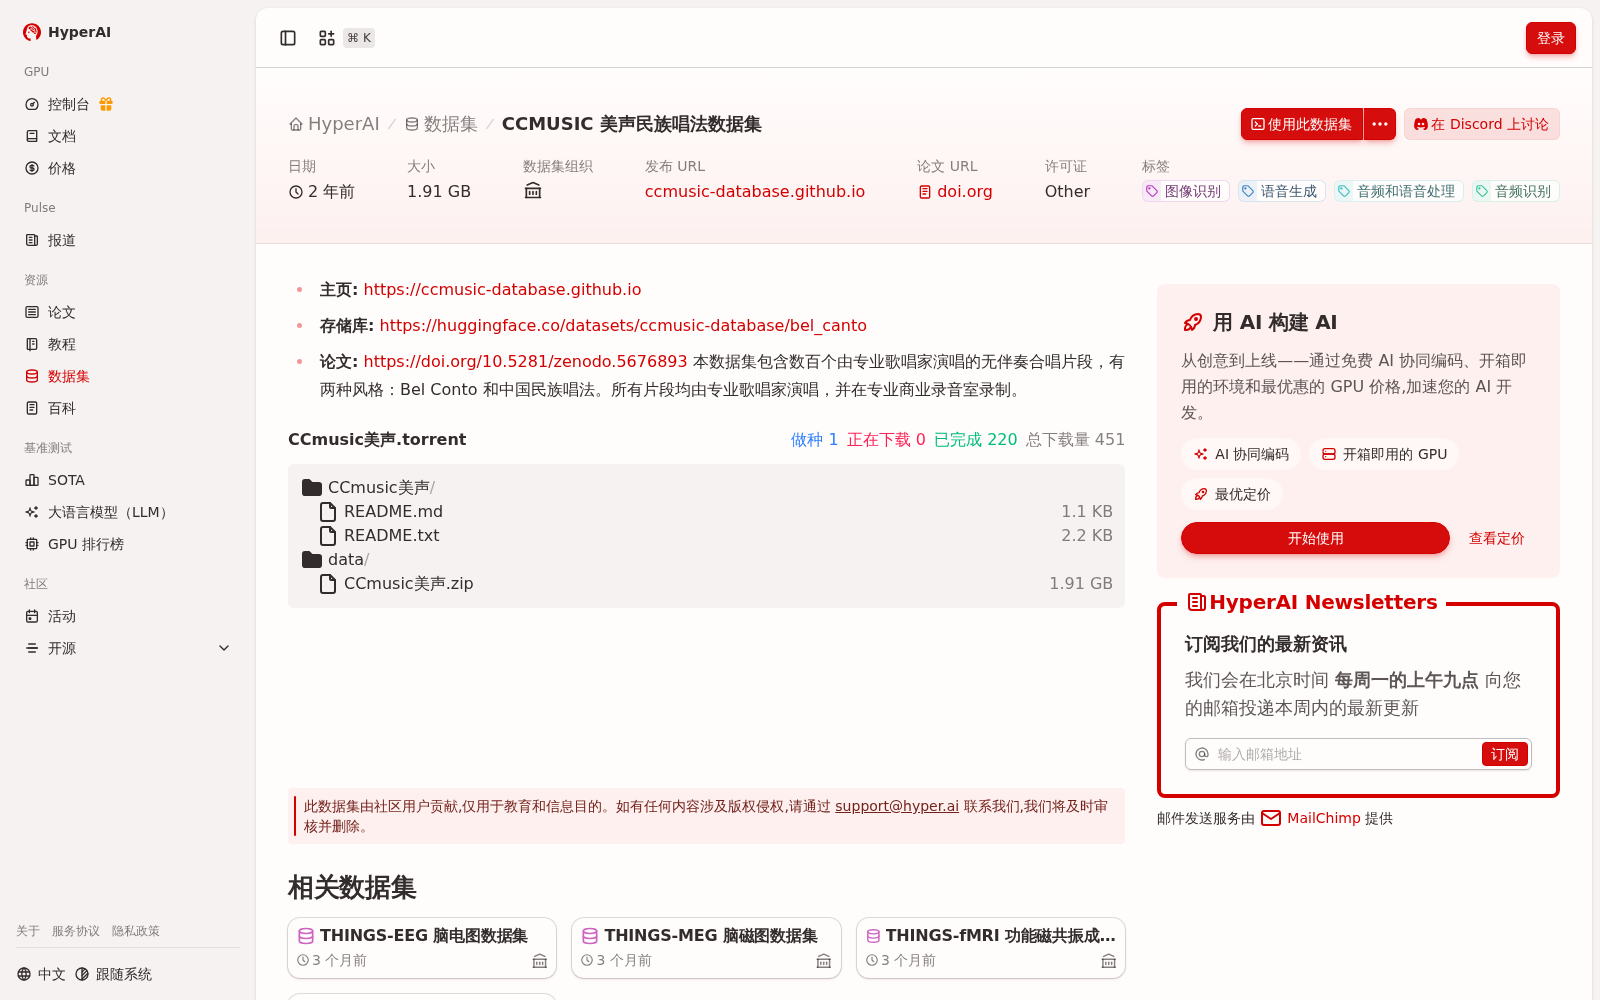Open THINGS-EEG 脑电图数据集 card
The image size is (1600, 1000).
coord(422,947)
